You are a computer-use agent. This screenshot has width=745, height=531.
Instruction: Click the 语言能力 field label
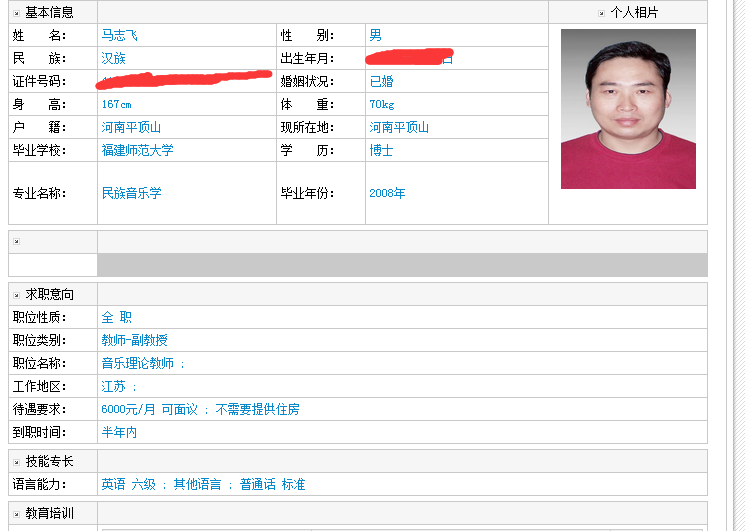(39, 484)
